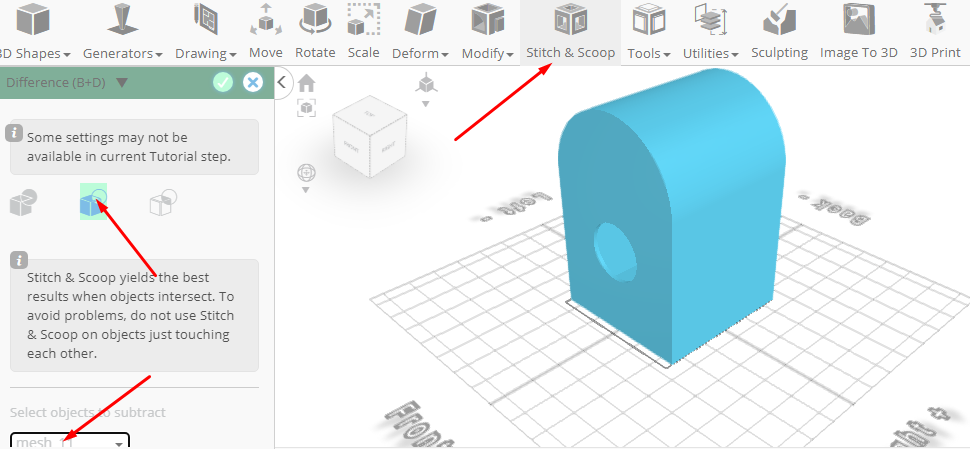Open the Utilities dropdown menu
The image size is (970, 449).
(x=710, y=31)
